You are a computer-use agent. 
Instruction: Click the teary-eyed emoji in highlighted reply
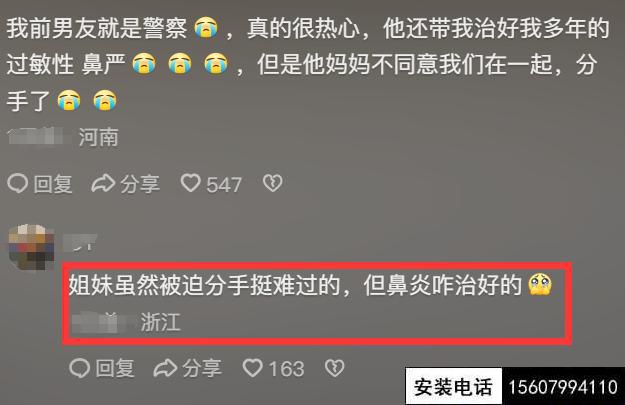[540, 284]
